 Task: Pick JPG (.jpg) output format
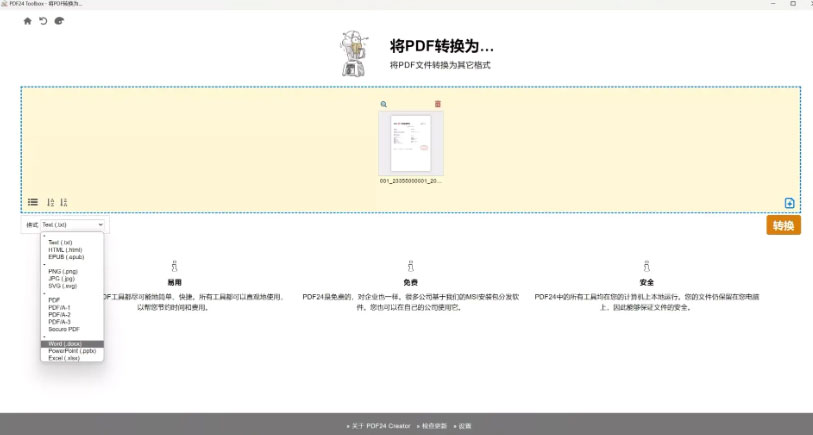tap(62, 278)
